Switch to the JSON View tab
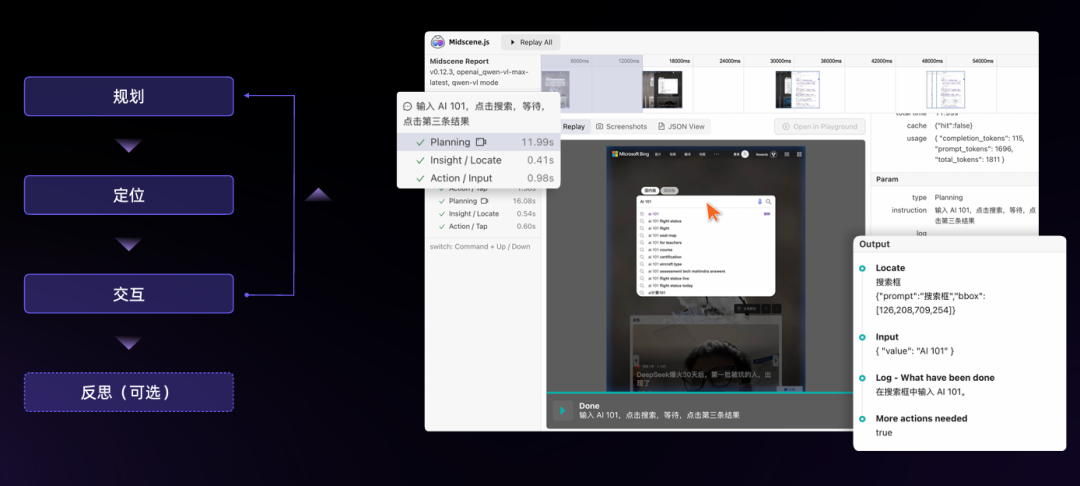1080x486 pixels. 681,127
